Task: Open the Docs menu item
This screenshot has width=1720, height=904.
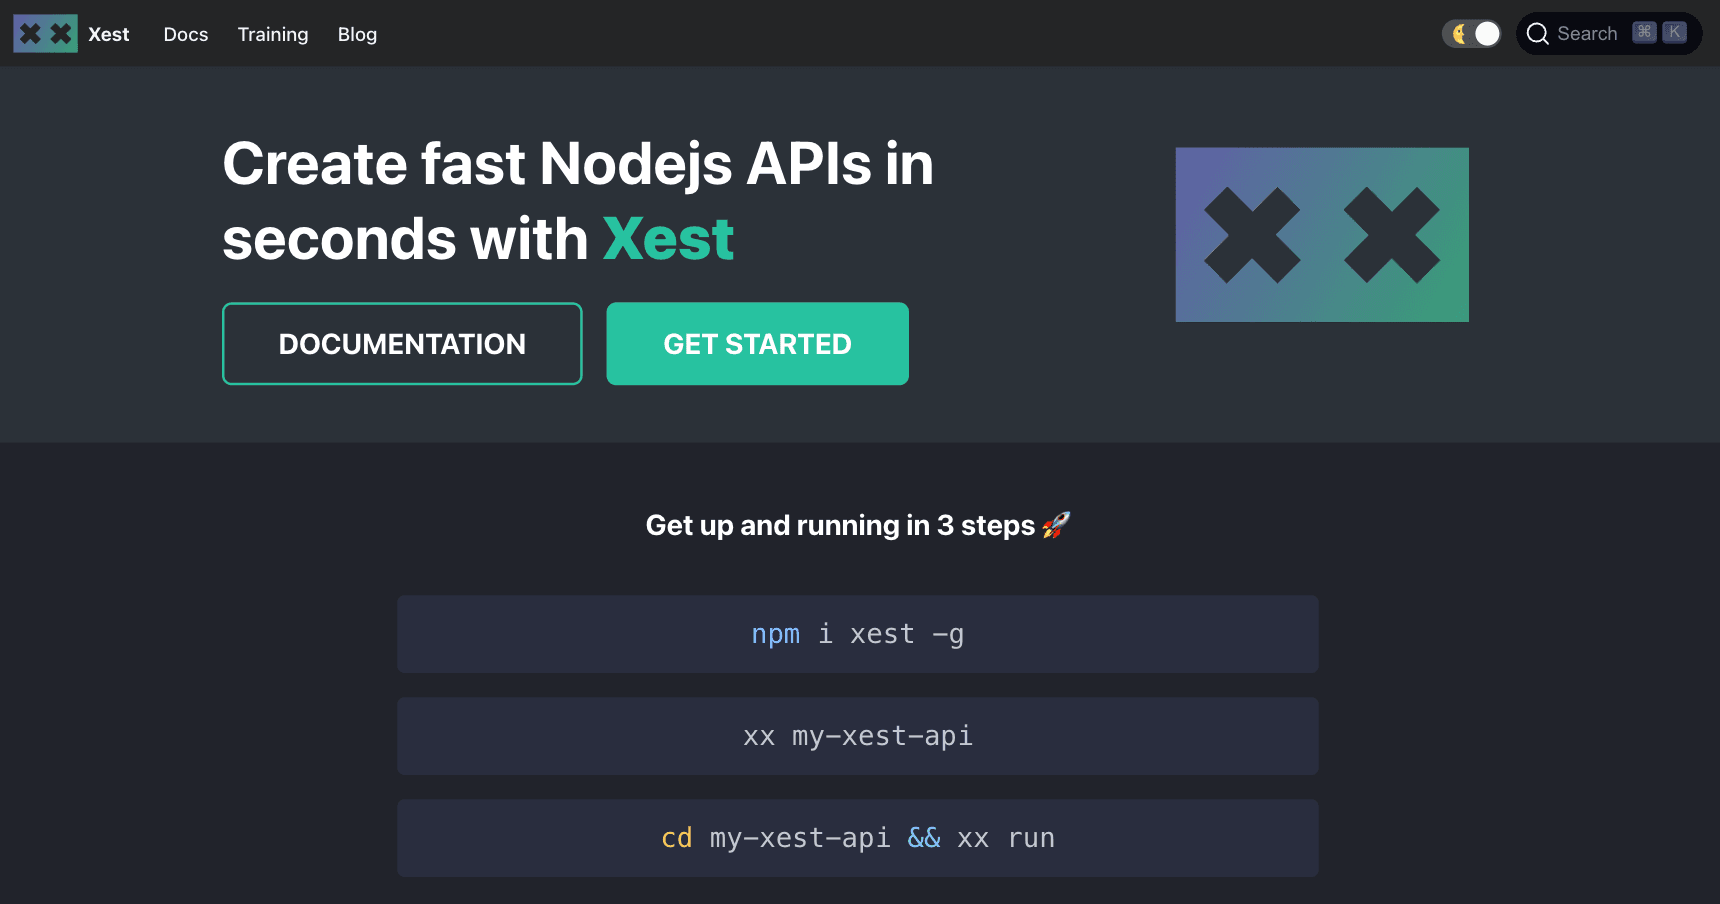Action: click(186, 34)
